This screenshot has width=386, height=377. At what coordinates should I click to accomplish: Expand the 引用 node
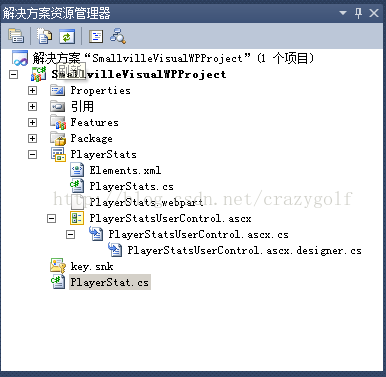pos(32,106)
